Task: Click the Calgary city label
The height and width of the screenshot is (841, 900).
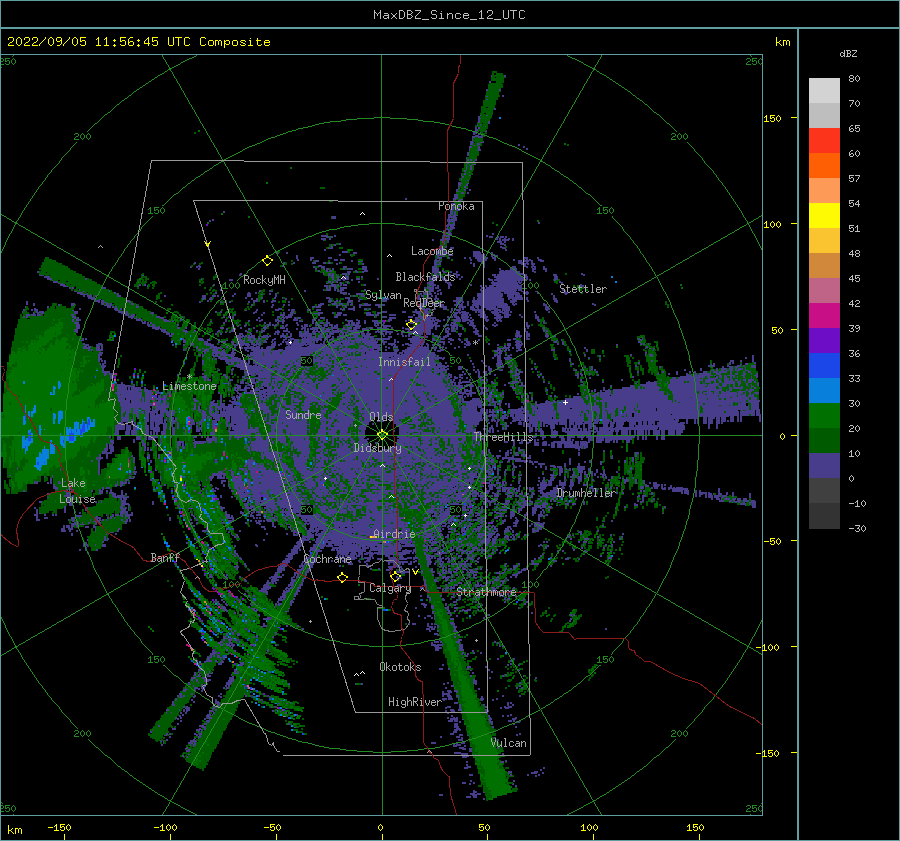Action: click(x=390, y=588)
